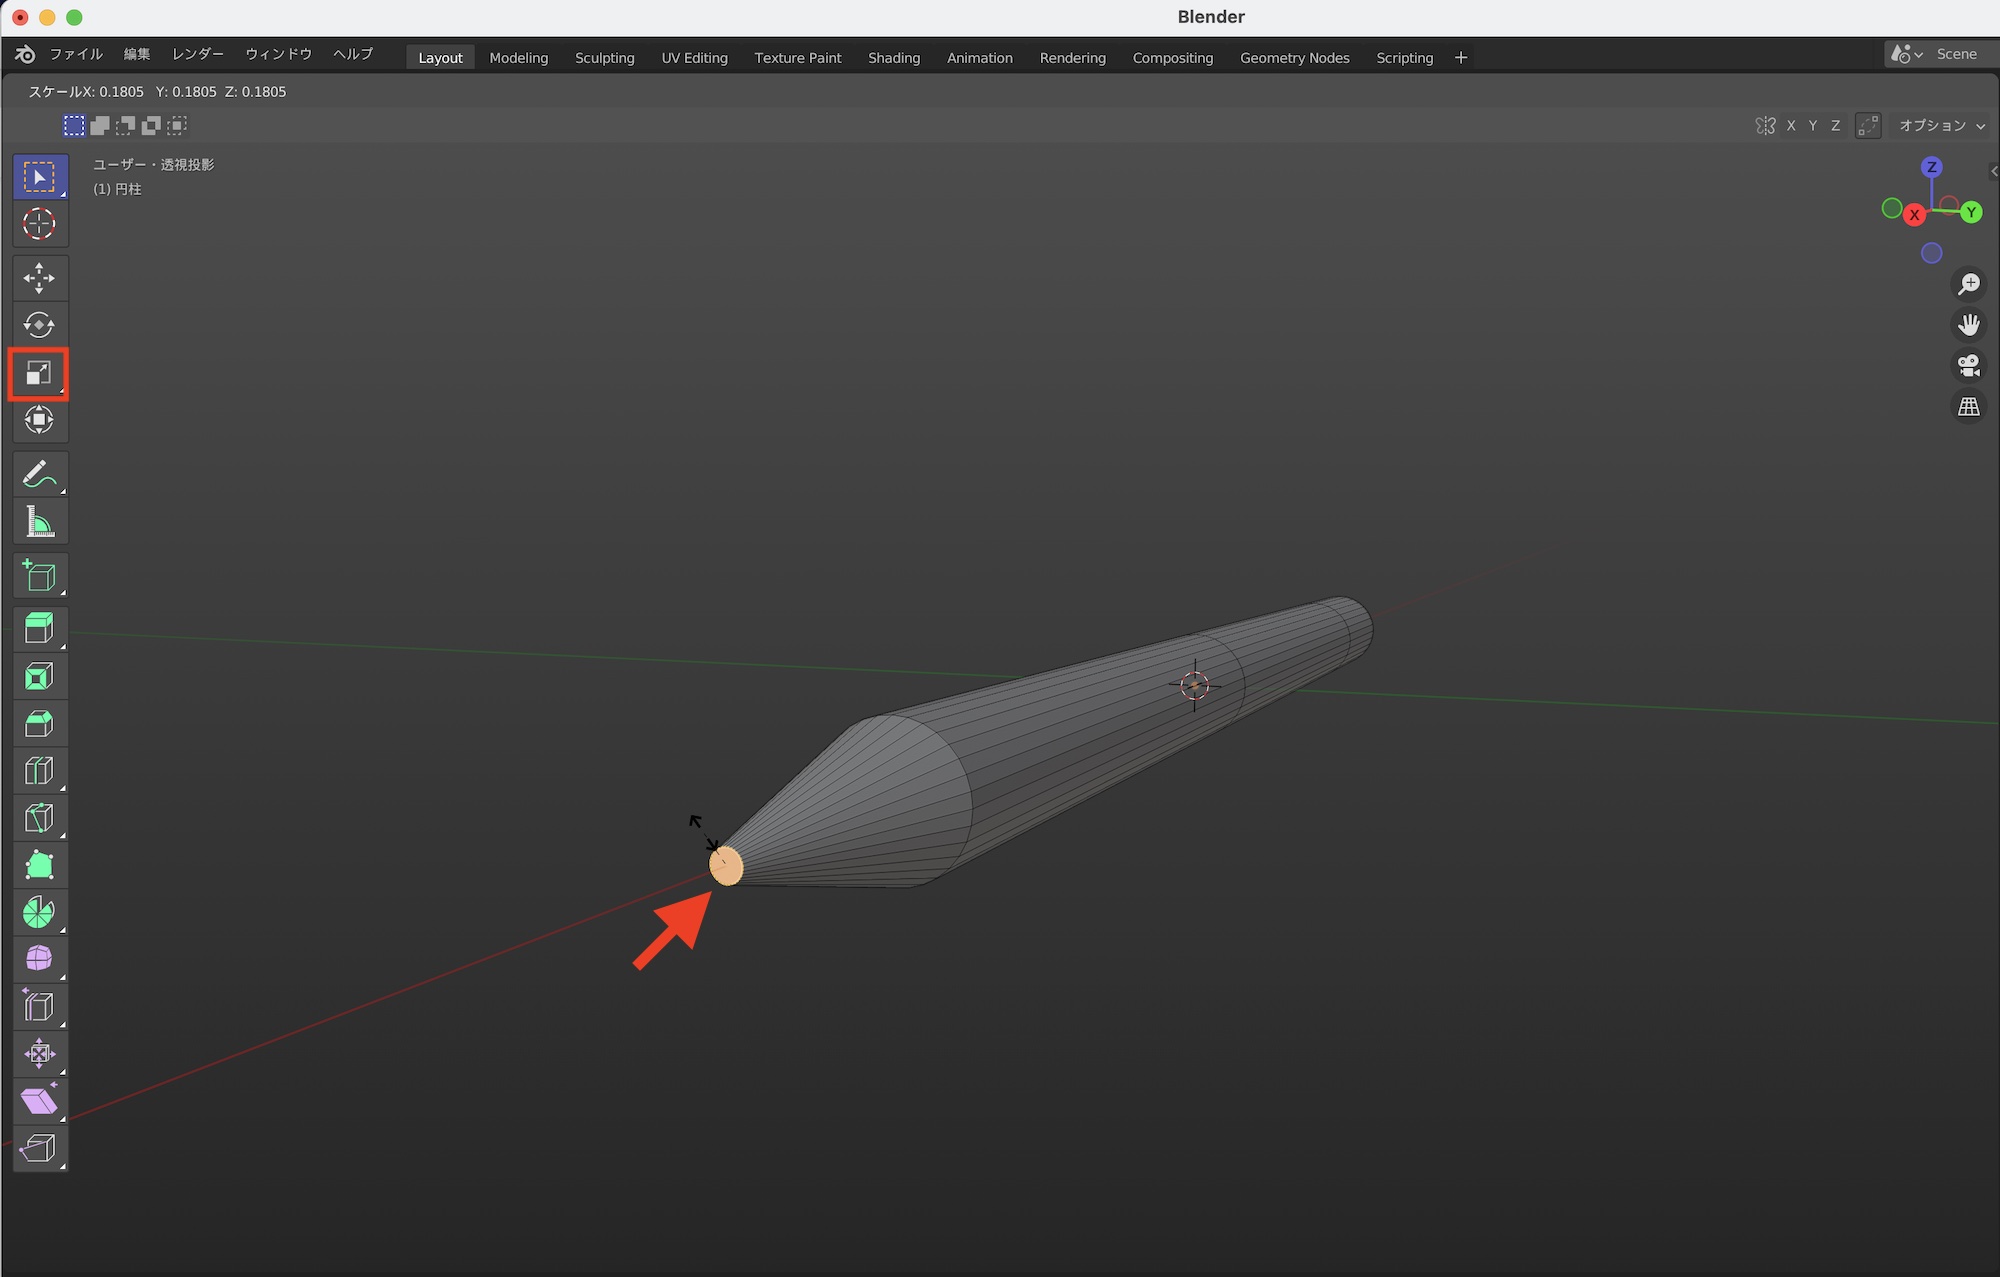Switch to the Sculpting workspace tab
Image resolution: width=2000 pixels, height=1277 pixels.
pyautogui.click(x=604, y=58)
